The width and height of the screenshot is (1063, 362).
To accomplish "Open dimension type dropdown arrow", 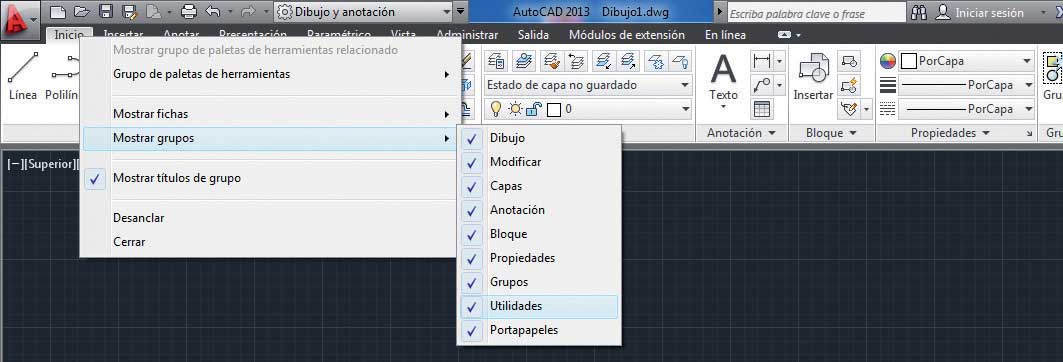I will click(779, 61).
